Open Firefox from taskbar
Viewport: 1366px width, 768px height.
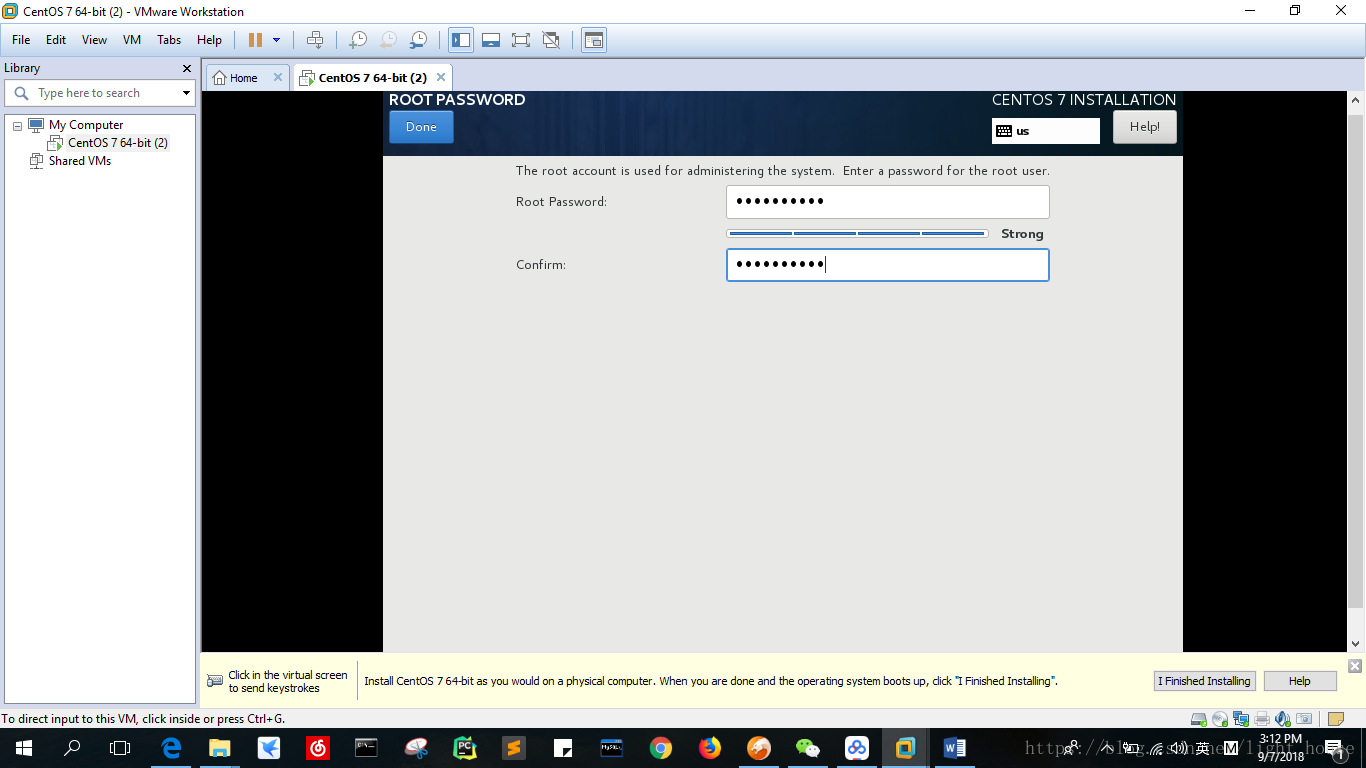pos(710,748)
